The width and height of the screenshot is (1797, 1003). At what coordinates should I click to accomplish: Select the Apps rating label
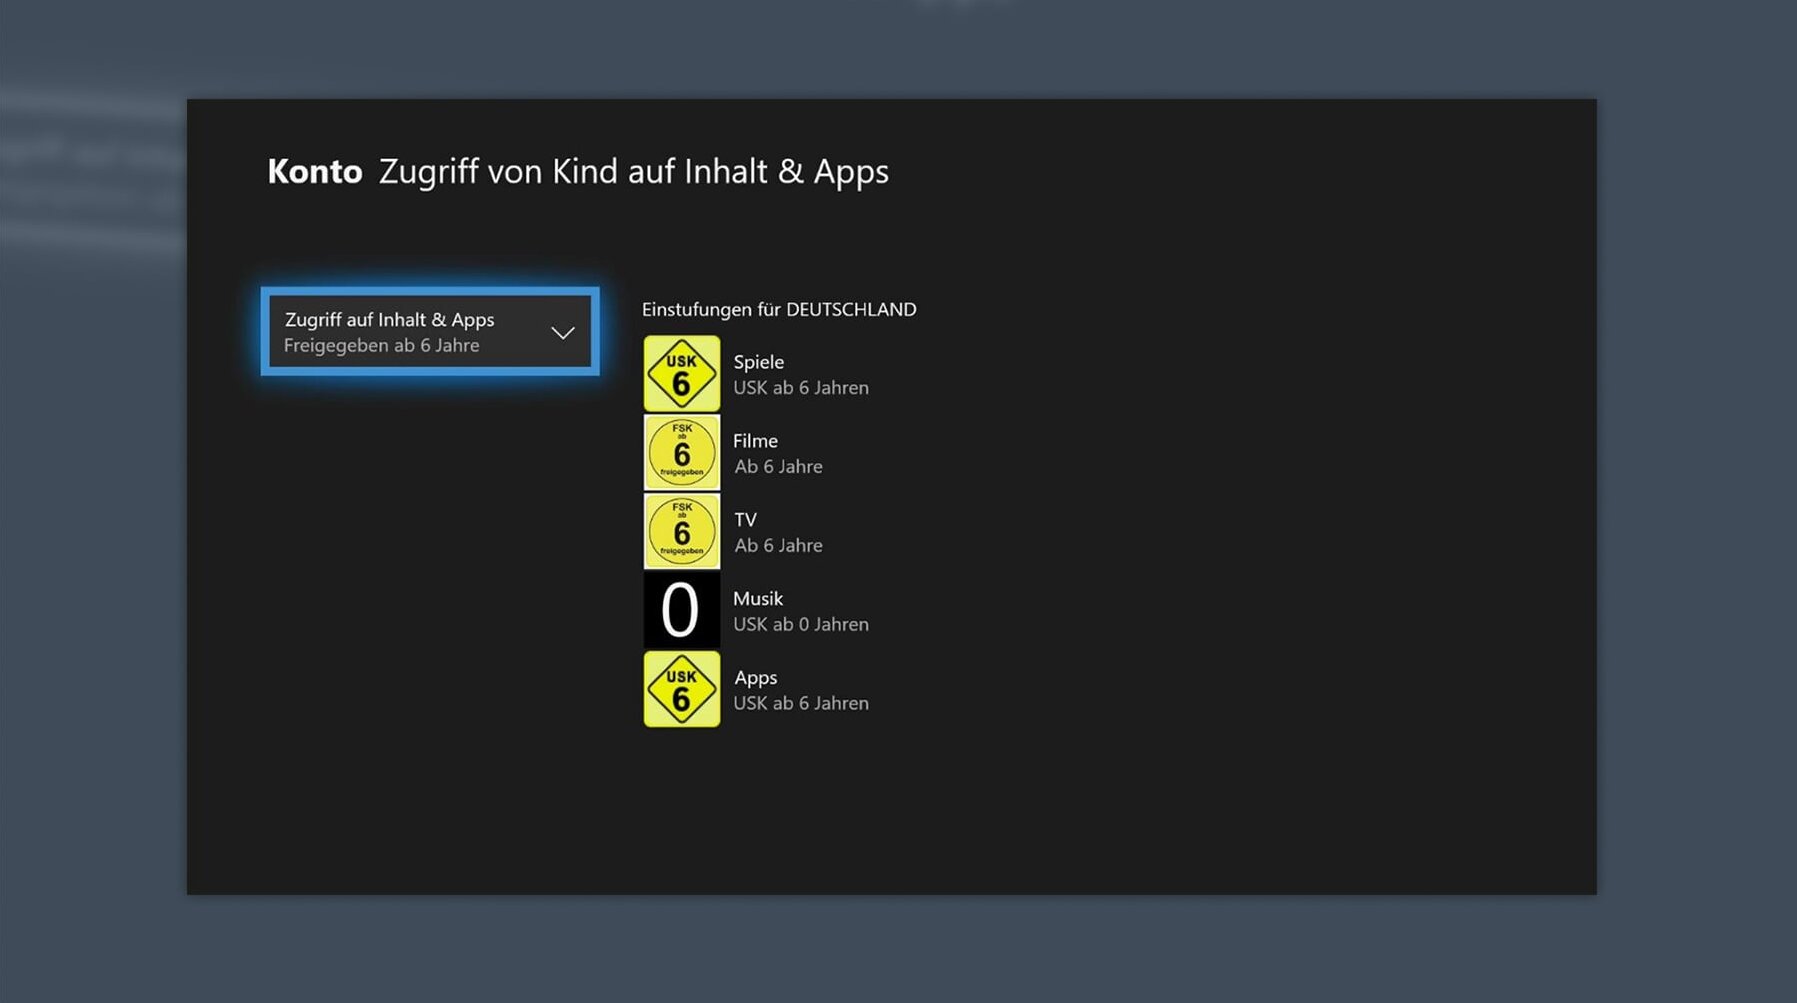[755, 678]
